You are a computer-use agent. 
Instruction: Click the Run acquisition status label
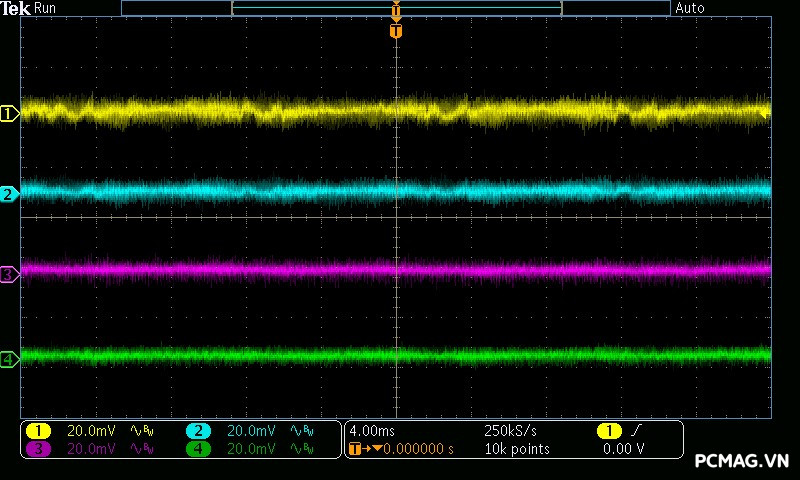click(45, 8)
